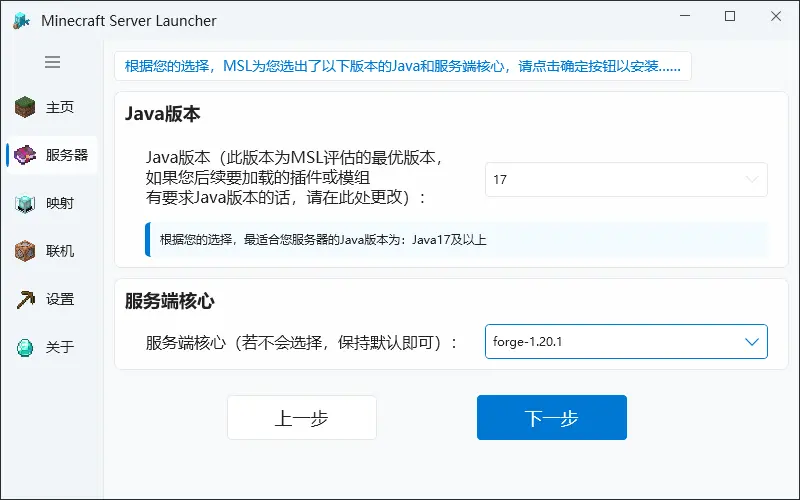Maximize the launcher window
Image resolution: width=800 pixels, height=500 pixels.
pyautogui.click(x=730, y=16)
